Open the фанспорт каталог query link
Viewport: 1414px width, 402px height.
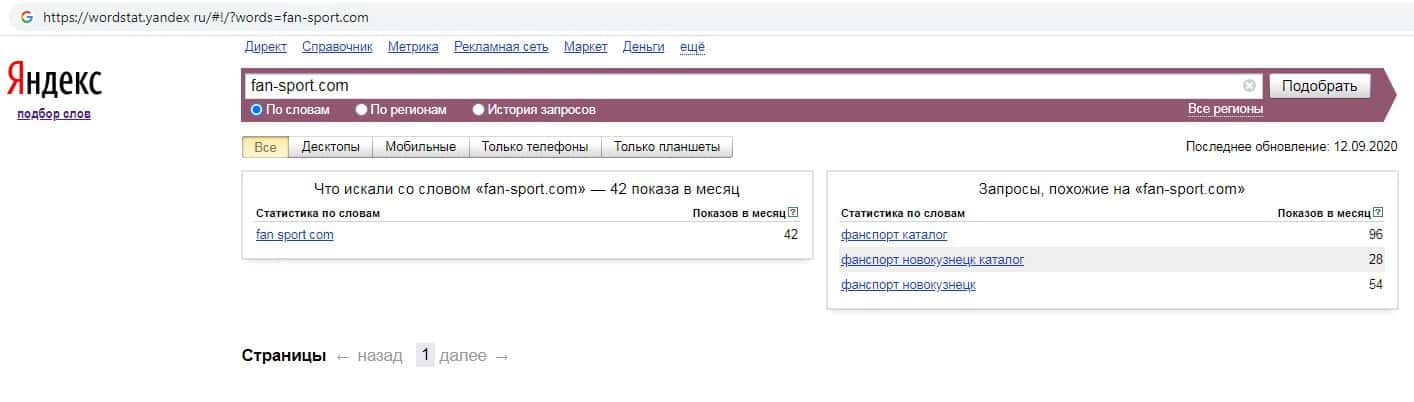(x=894, y=235)
